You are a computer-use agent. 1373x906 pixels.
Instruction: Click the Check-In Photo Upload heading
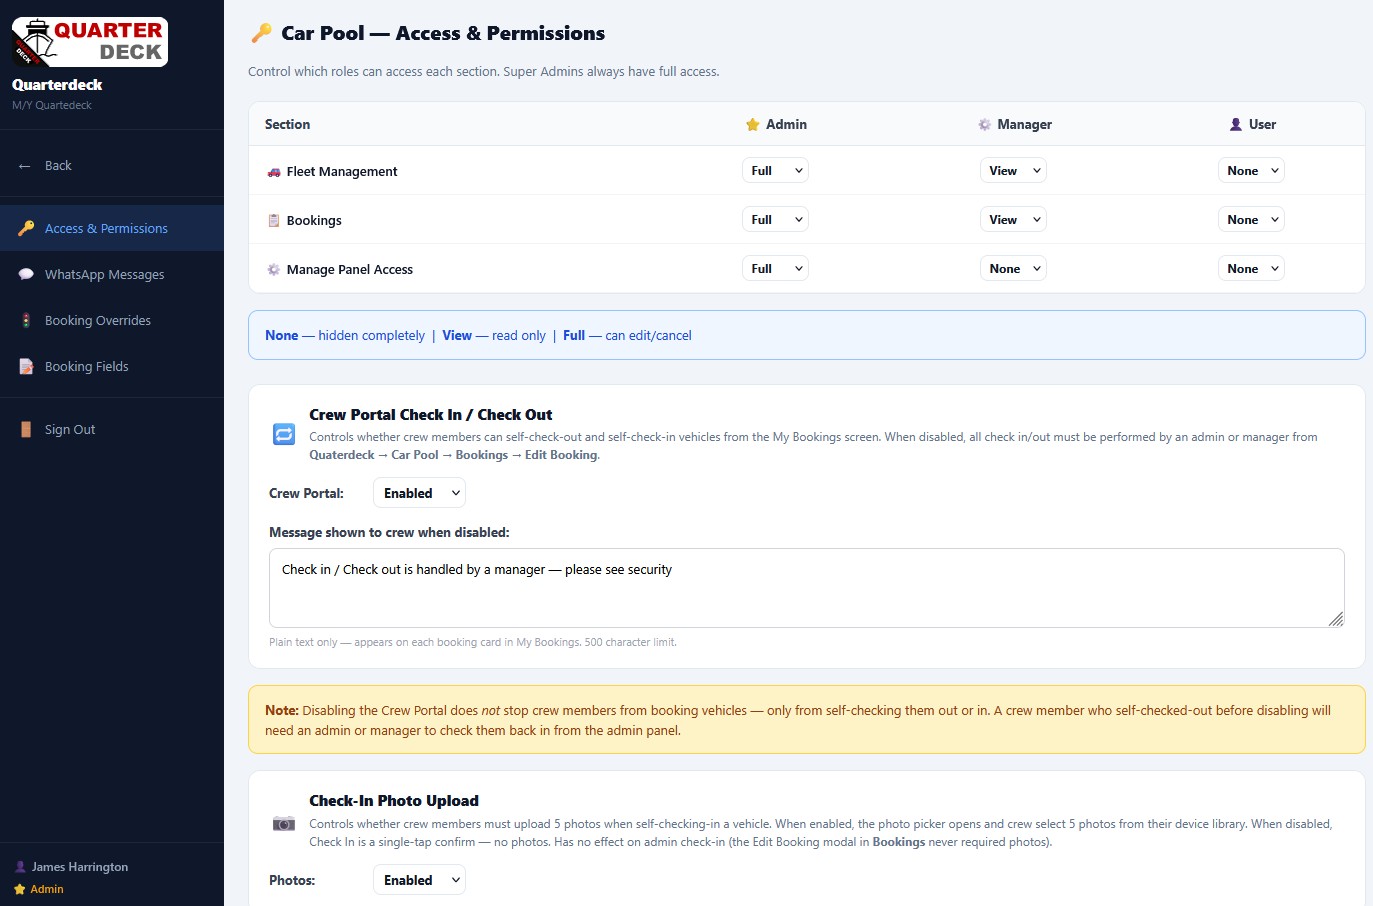point(394,801)
